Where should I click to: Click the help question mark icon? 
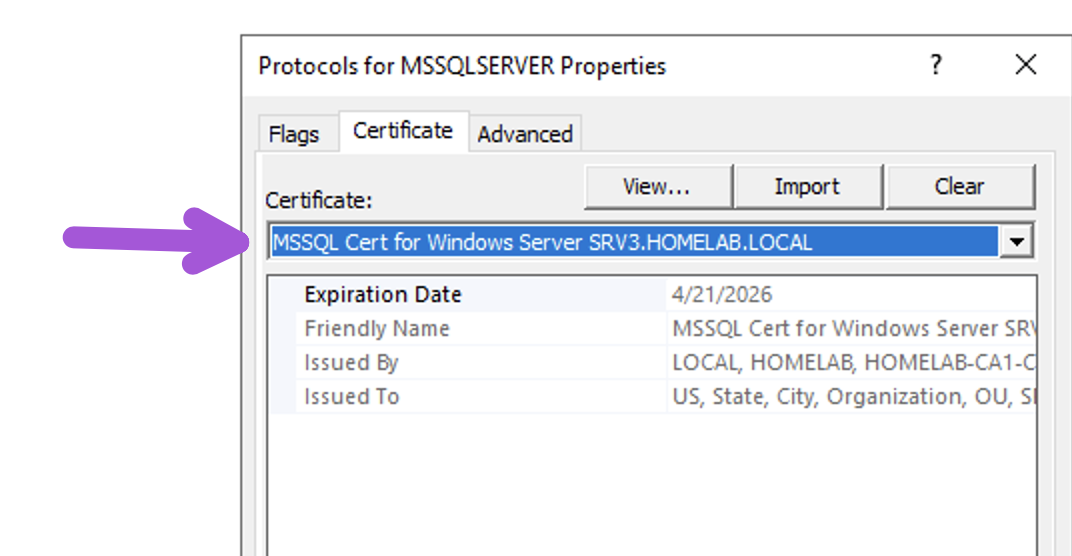point(936,65)
